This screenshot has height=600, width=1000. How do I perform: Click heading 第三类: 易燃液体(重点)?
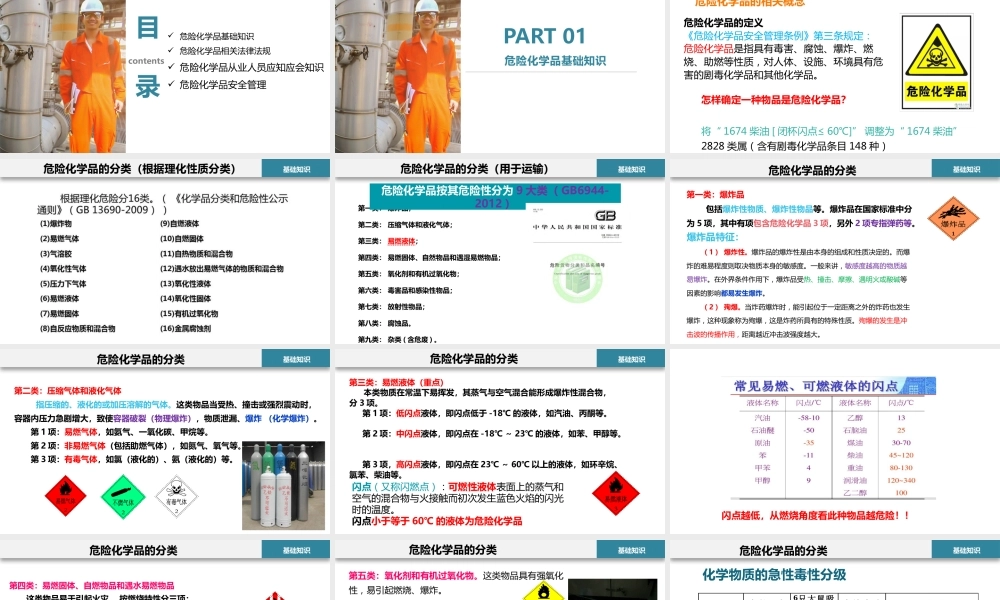[396, 383]
